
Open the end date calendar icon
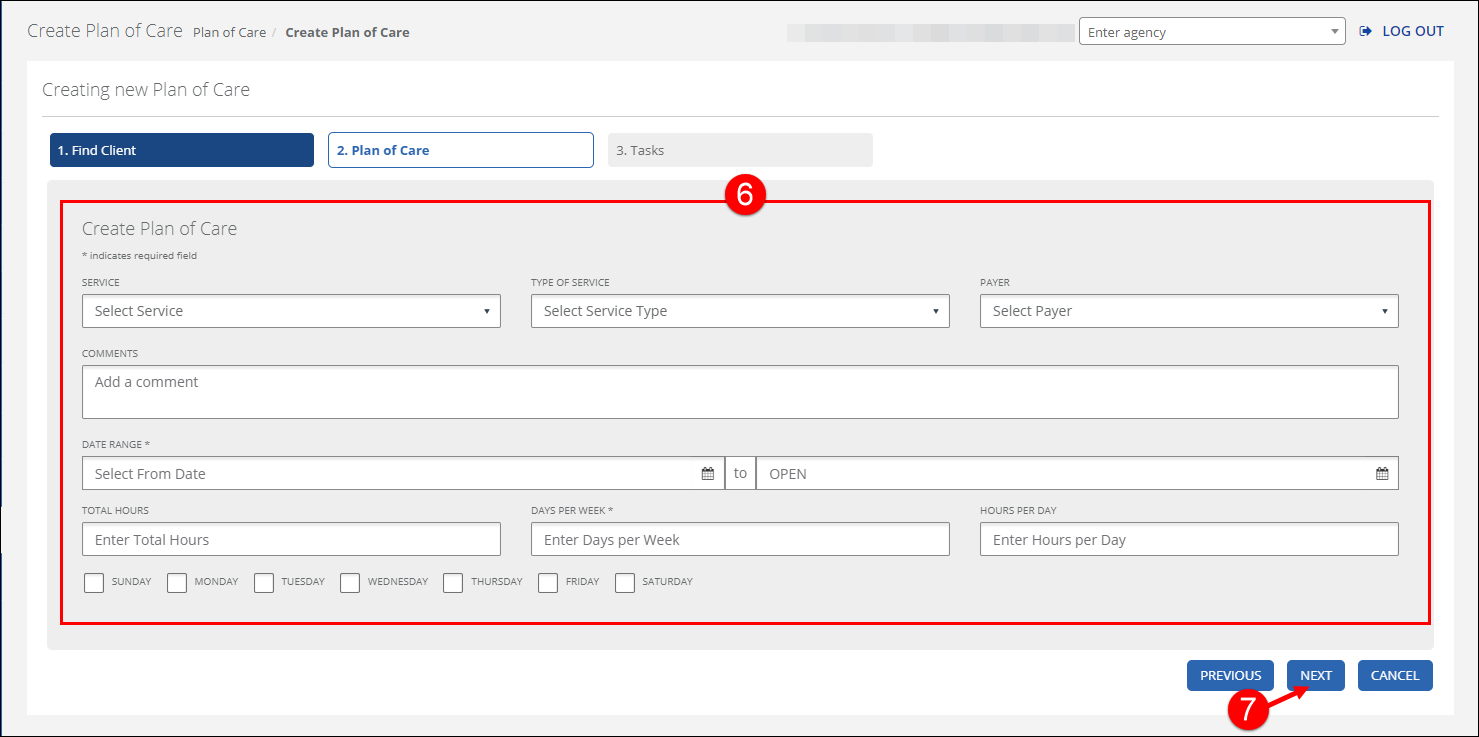coord(1382,474)
